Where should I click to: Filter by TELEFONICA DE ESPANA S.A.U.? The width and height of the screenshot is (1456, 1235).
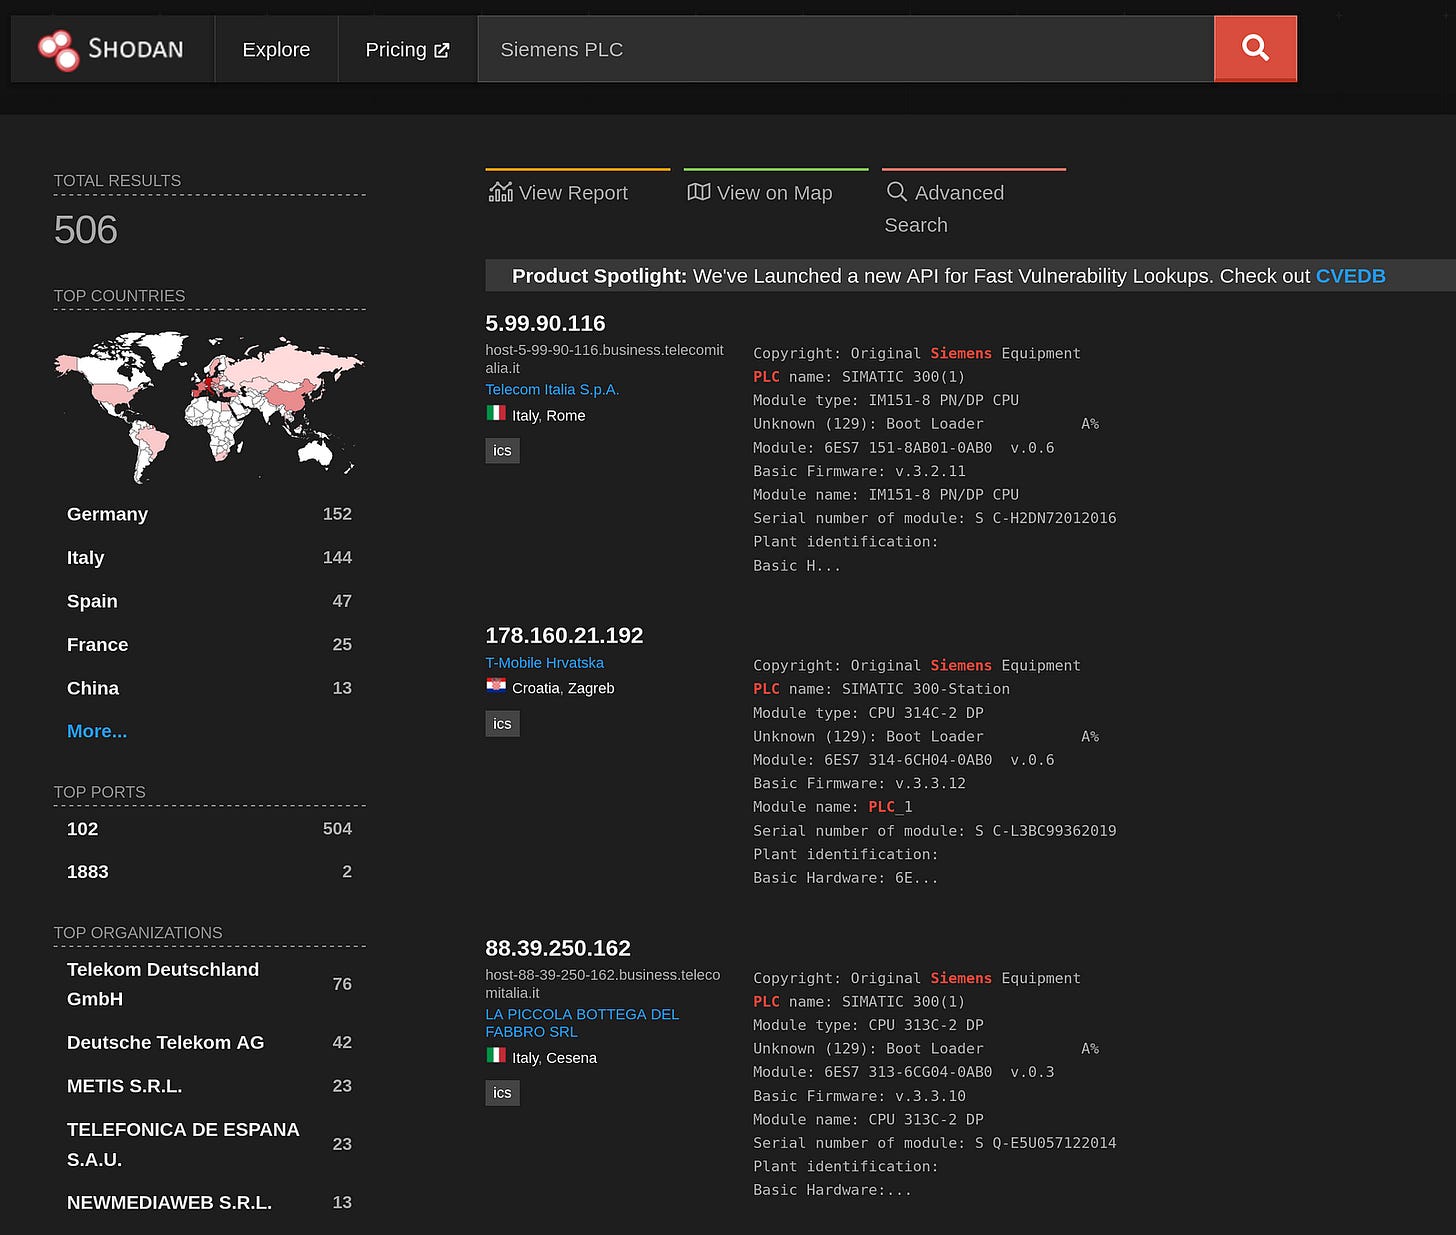tap(209, 1144)
